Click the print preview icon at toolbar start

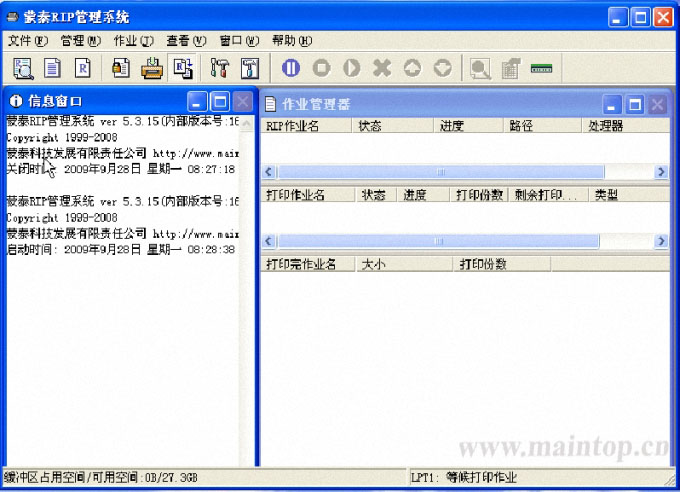[24, 68]
